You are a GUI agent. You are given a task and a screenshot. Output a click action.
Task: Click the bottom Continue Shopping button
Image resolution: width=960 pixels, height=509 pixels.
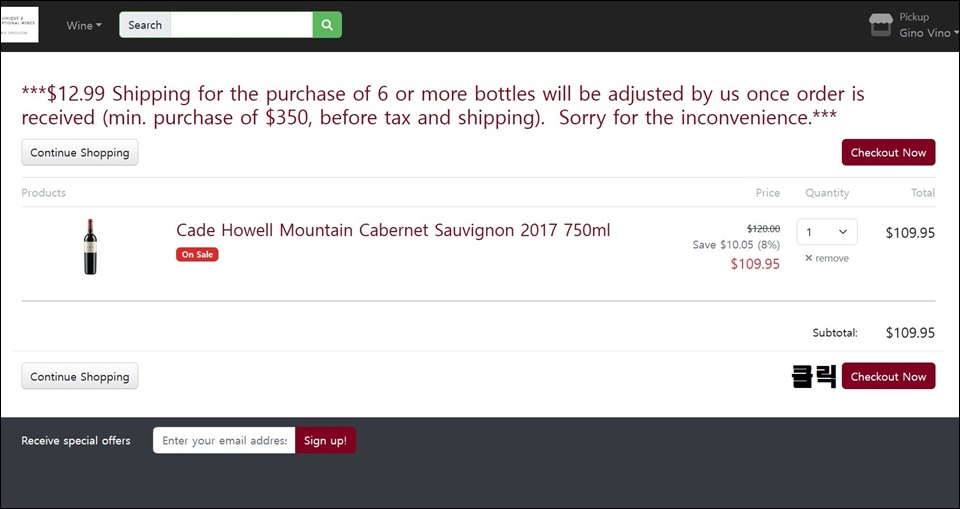coord(80,376)
